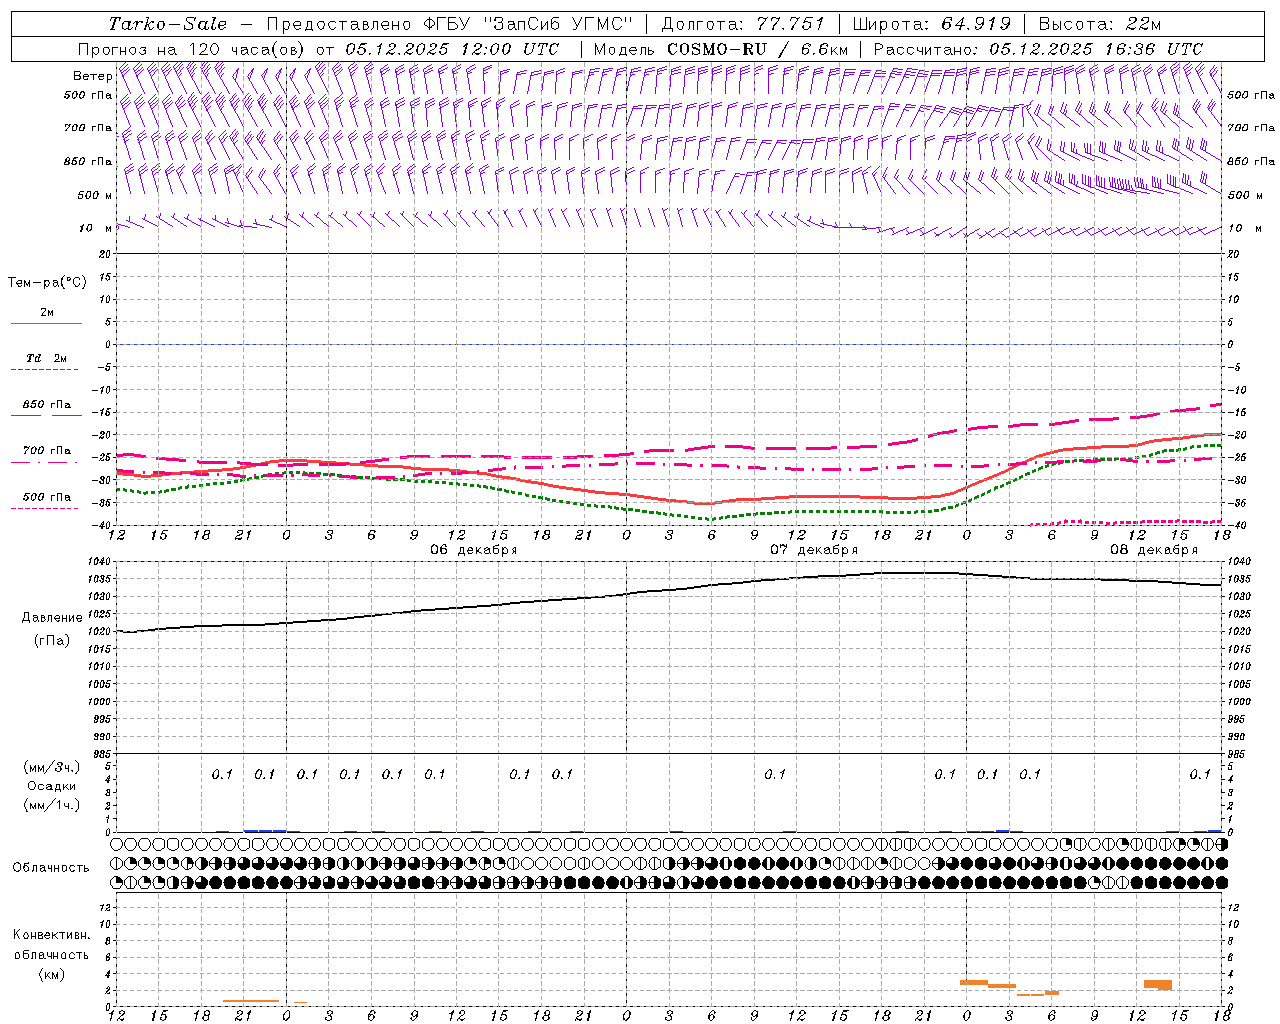This screenshot has height=1024, width=1280.
Task: Click the Давление panel label
Action: click(52, 618)
